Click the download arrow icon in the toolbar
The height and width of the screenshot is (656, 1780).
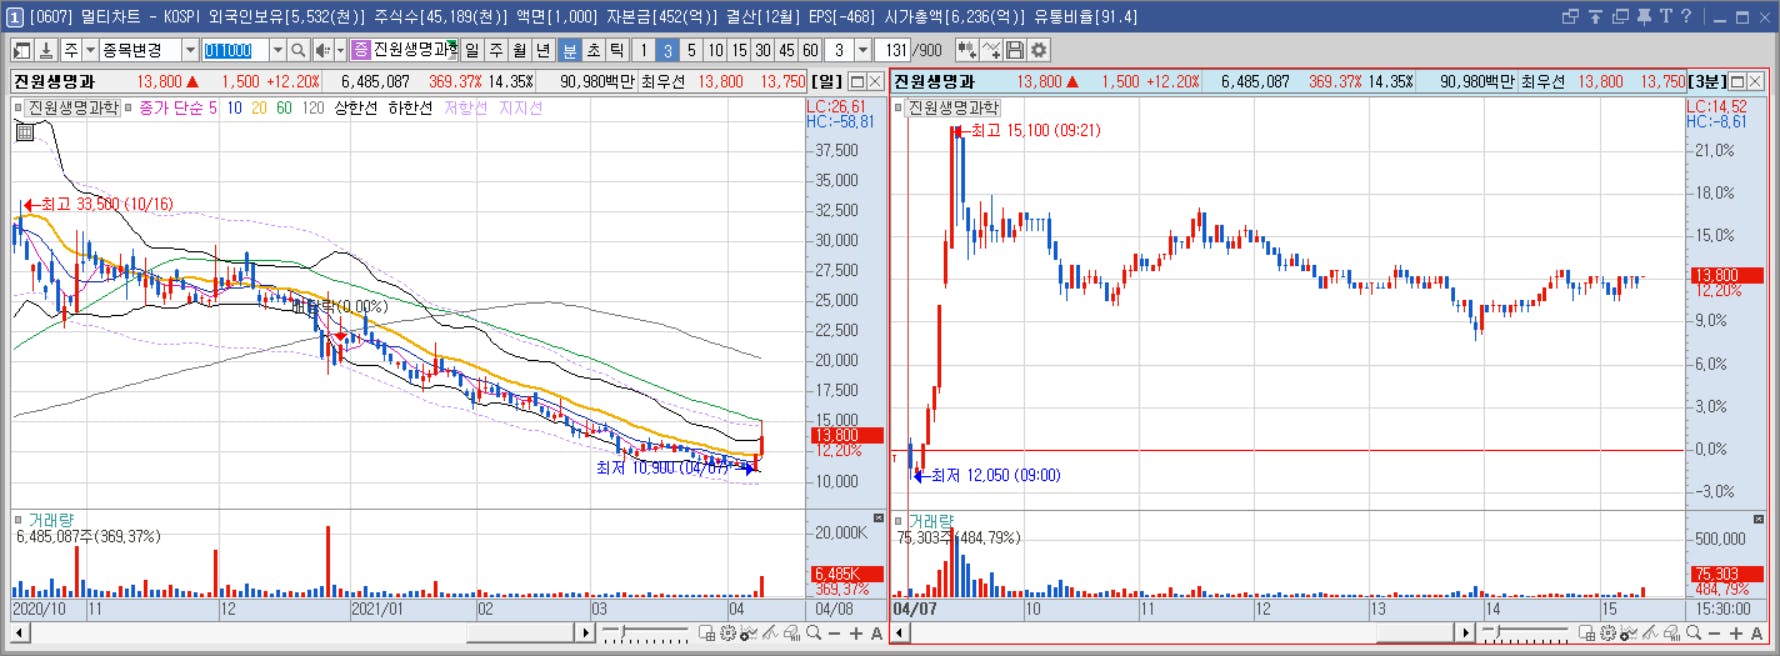click(x=46, y=50)
